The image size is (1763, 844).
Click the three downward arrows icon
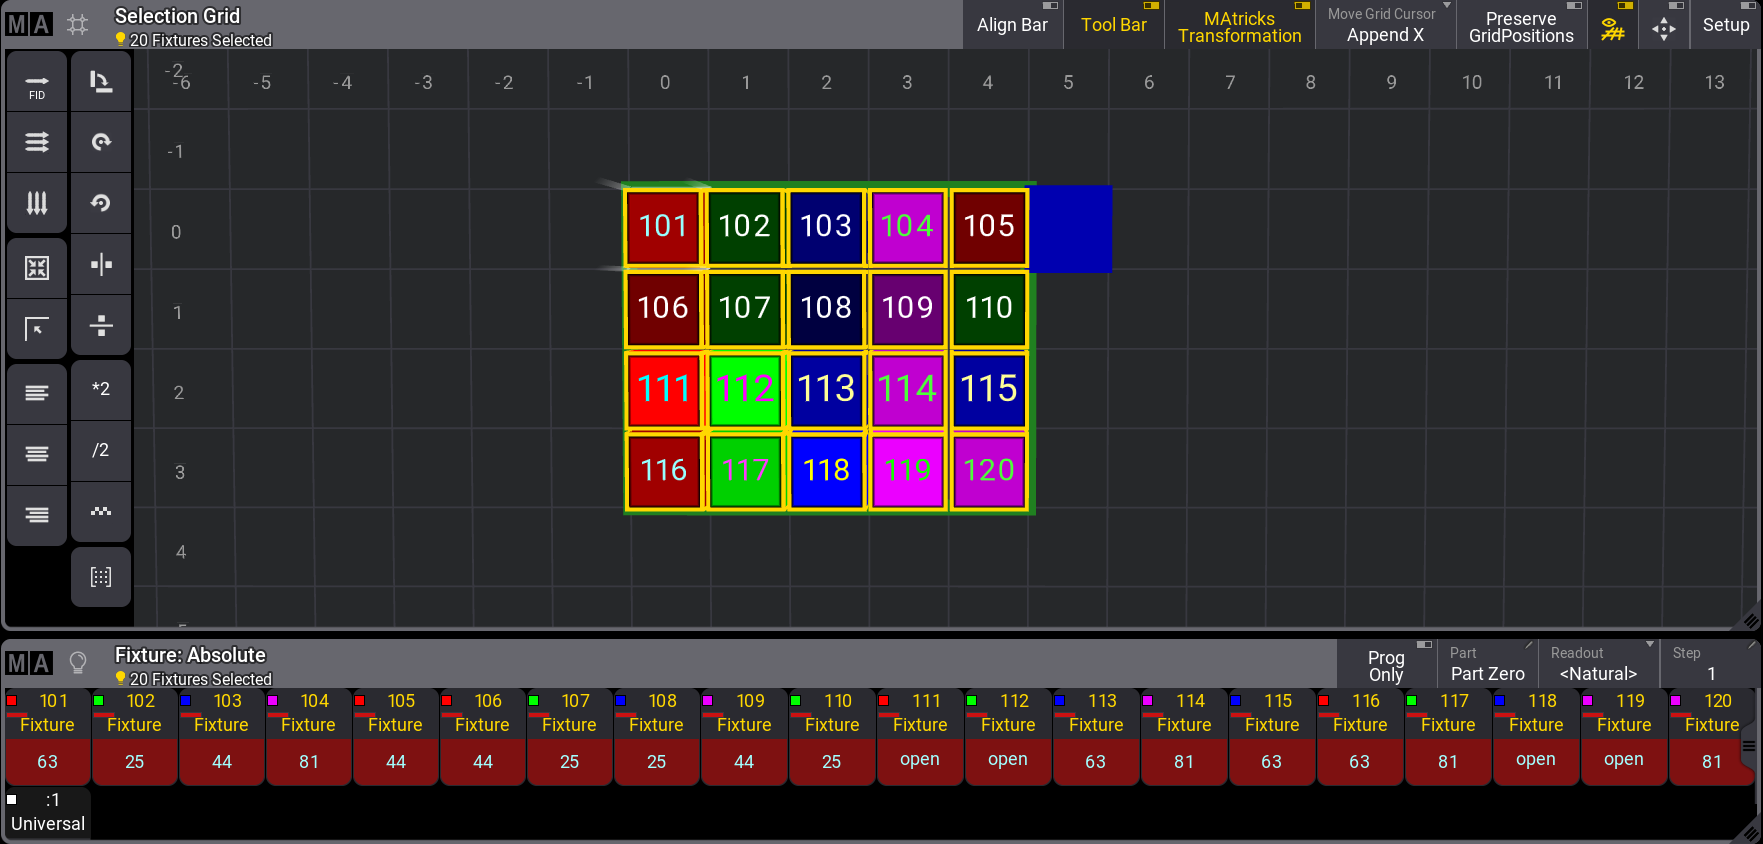[x=37, y=203]
